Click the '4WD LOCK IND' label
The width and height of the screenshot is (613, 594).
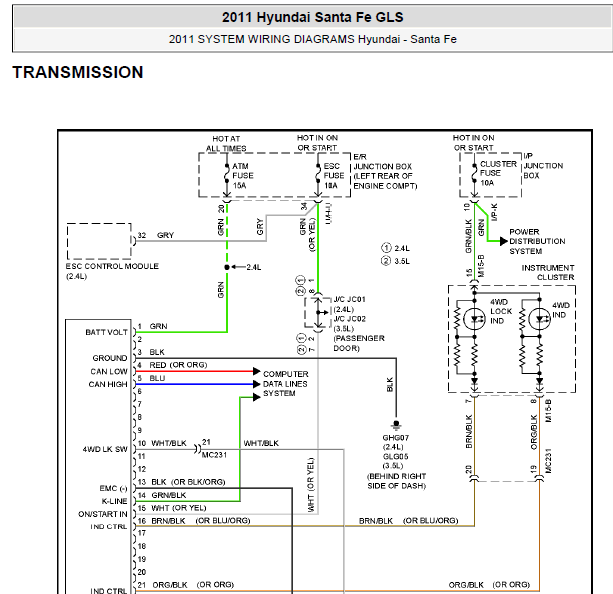500,311
